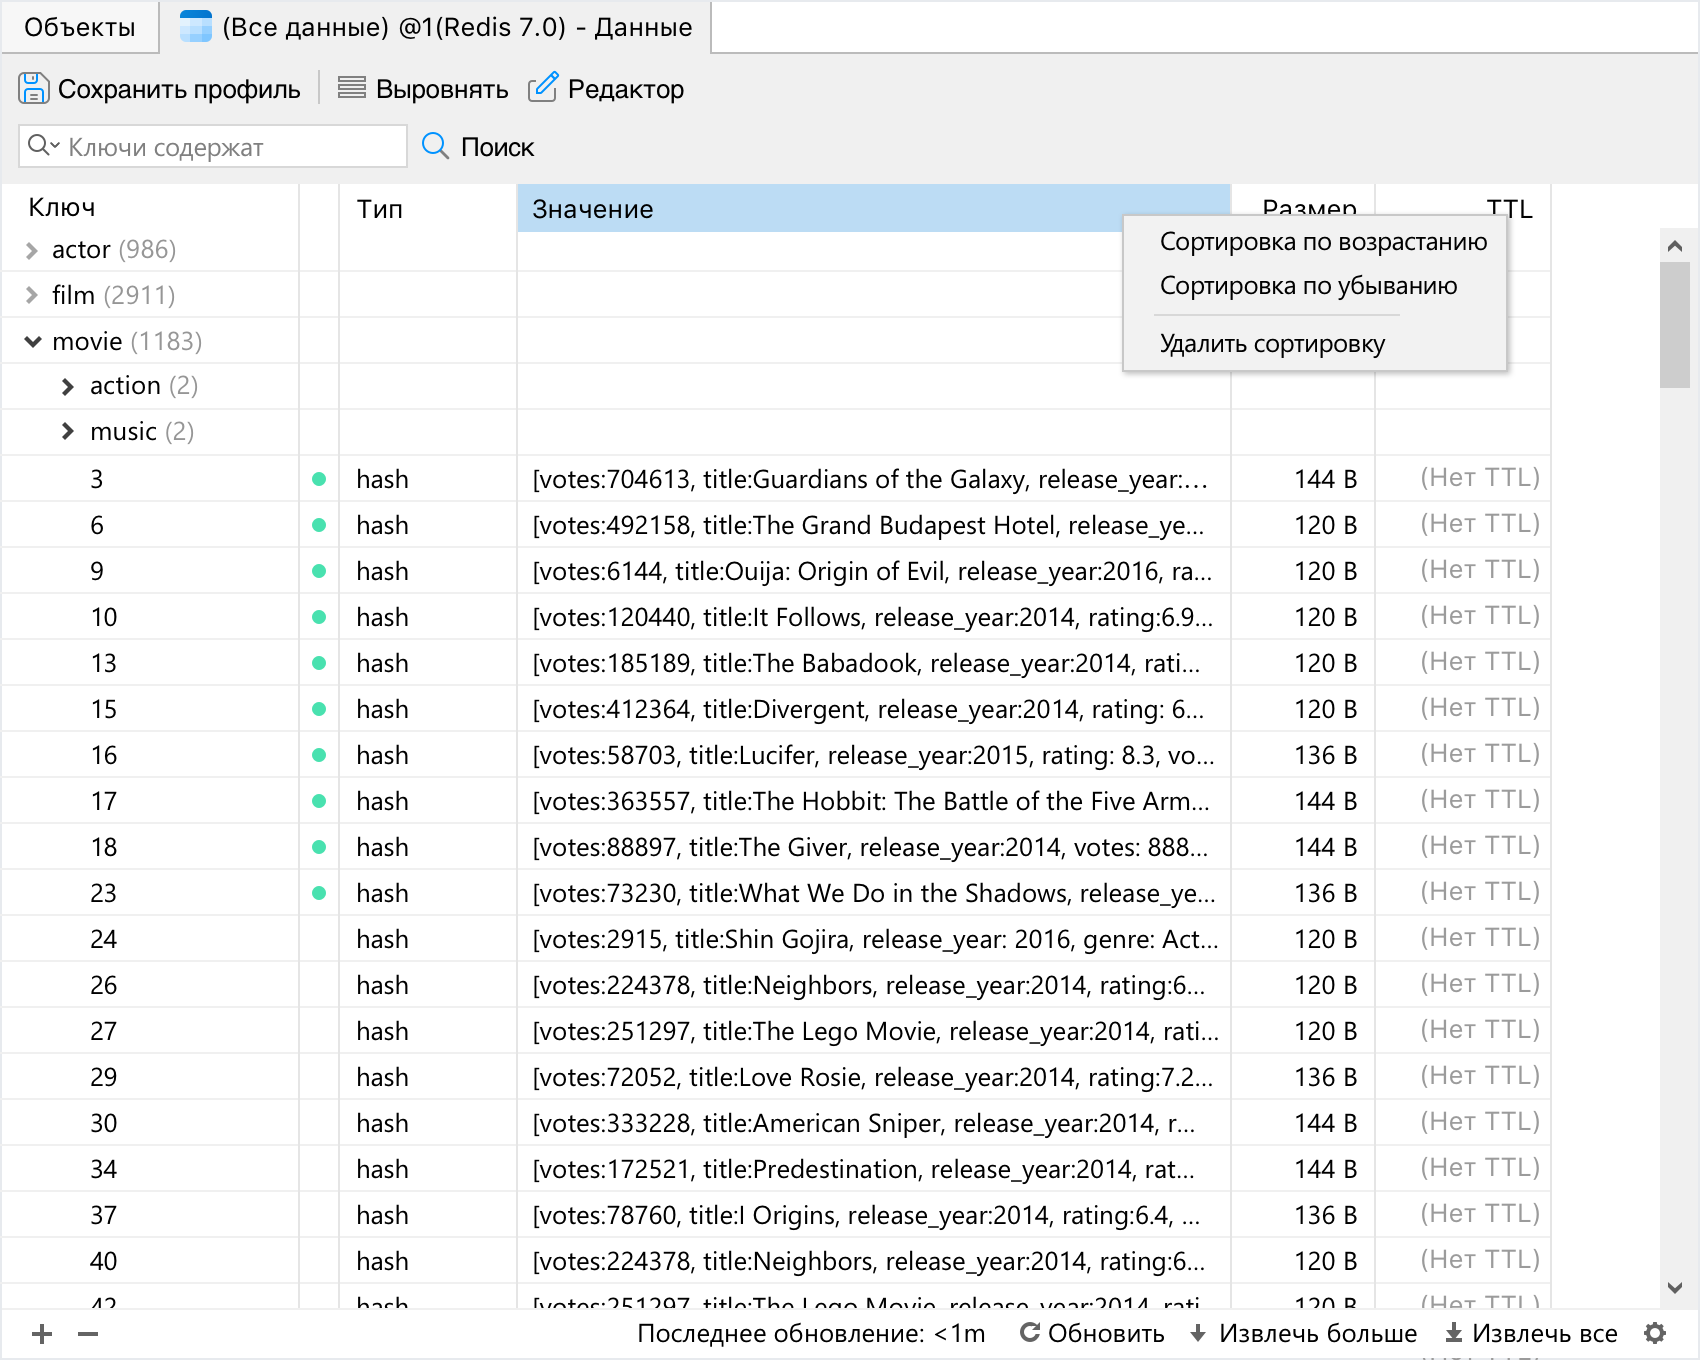Expand the actor (986) group
This screenshot has width=1700, height=1360.
(31, 250)
